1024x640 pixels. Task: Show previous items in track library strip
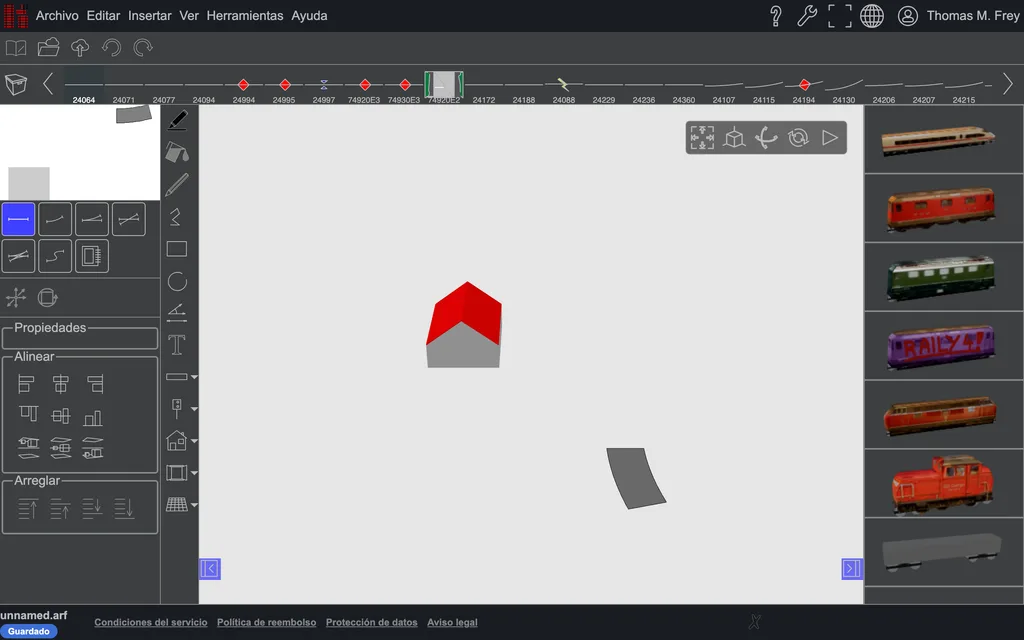click(x=48, y=84)
